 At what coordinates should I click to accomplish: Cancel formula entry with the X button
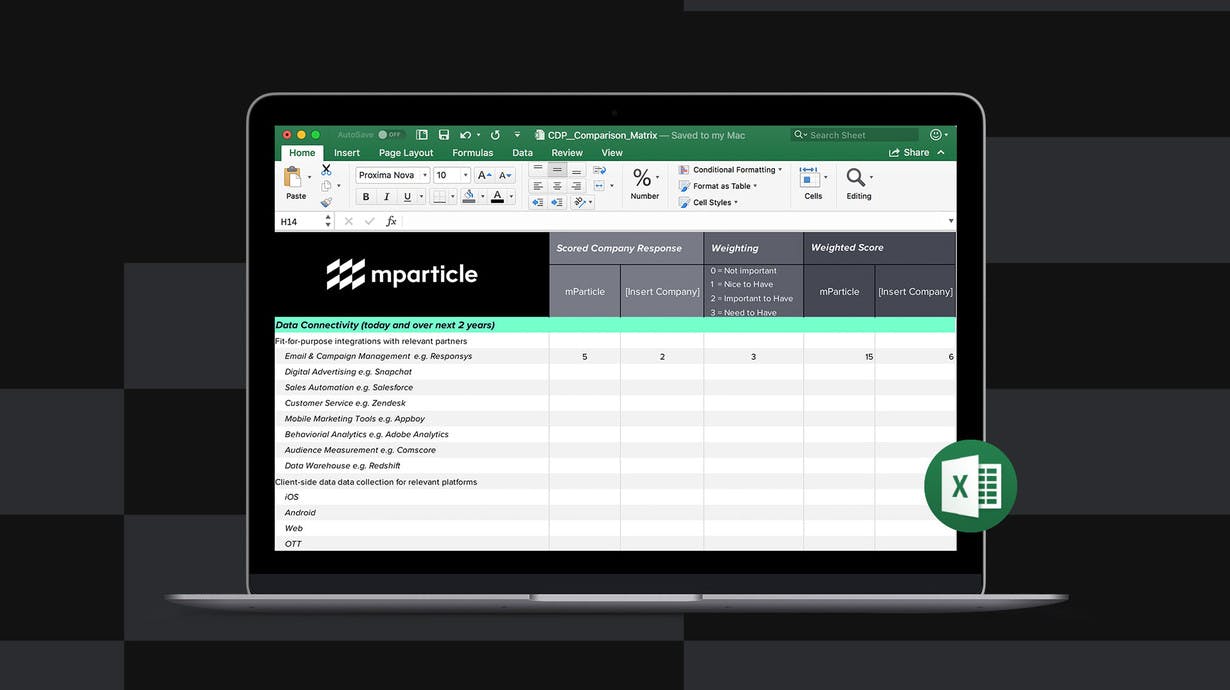click(348, 221)
